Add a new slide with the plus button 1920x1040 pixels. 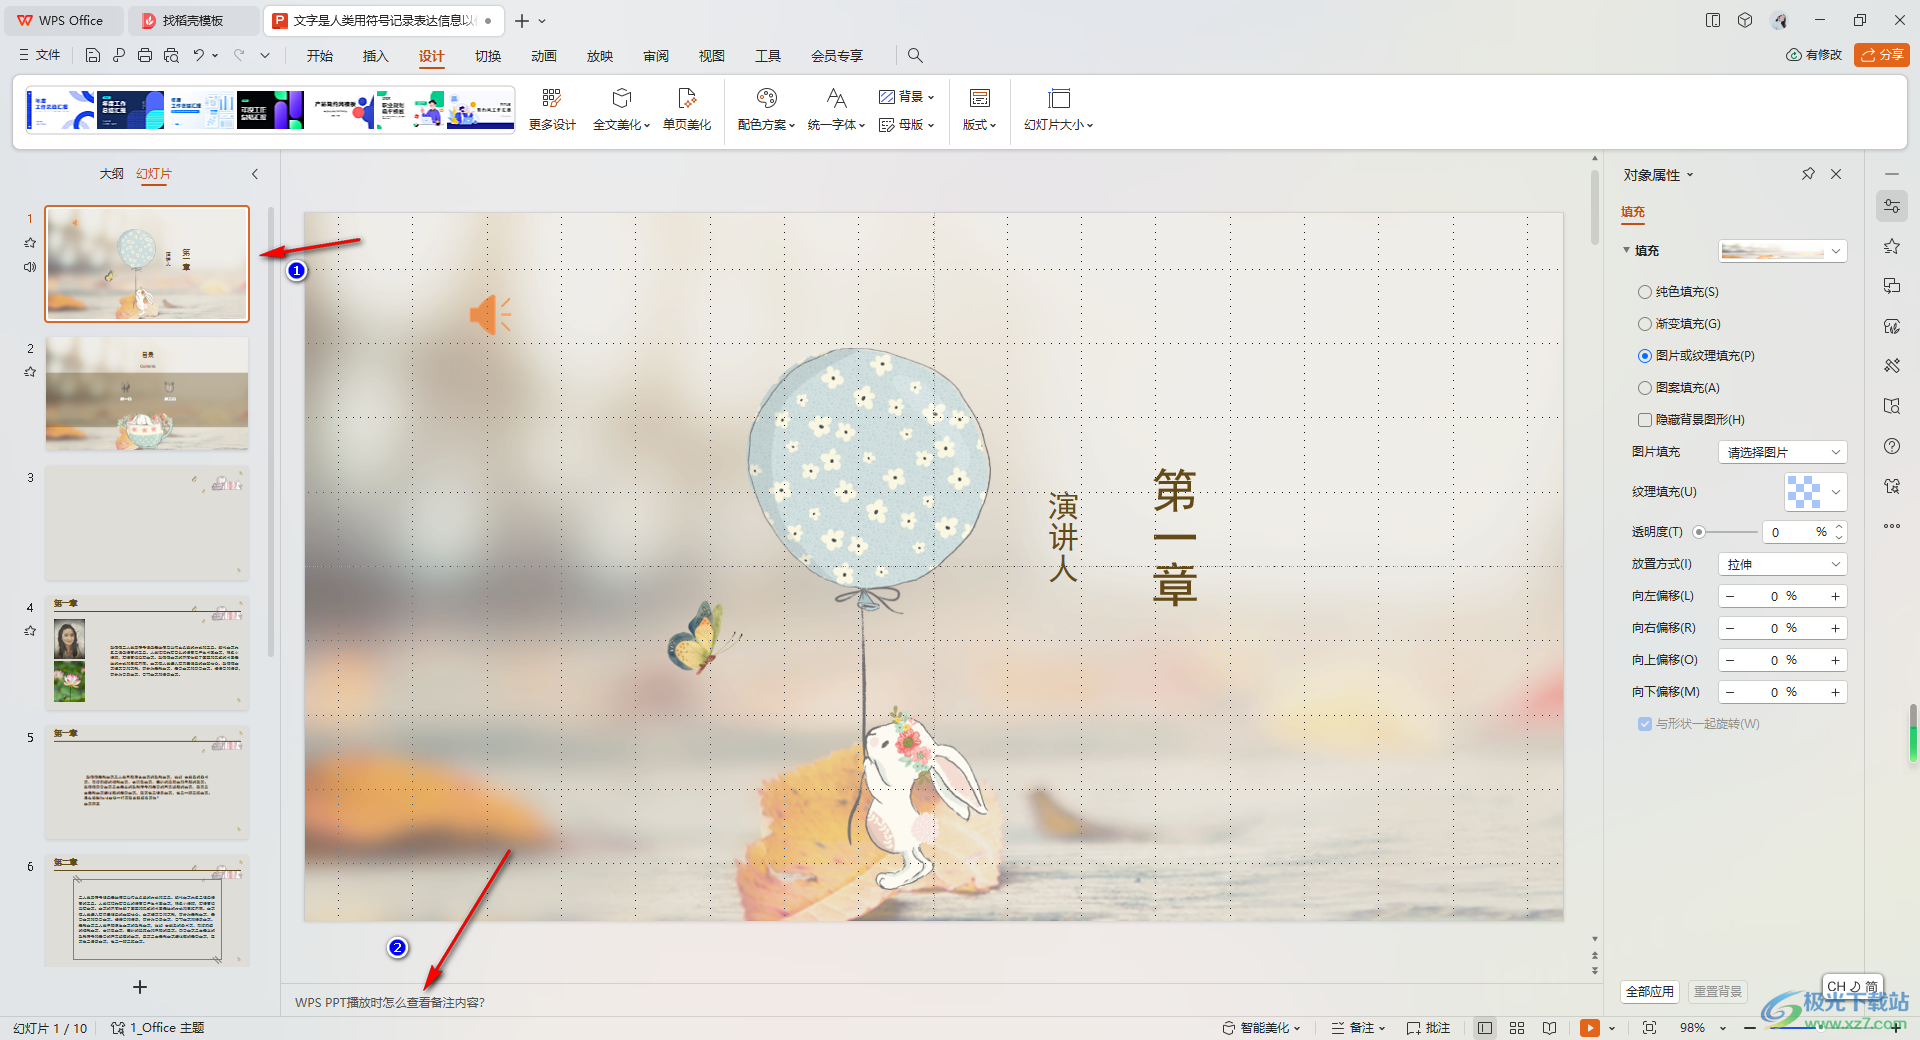click(x=140, y=987)
